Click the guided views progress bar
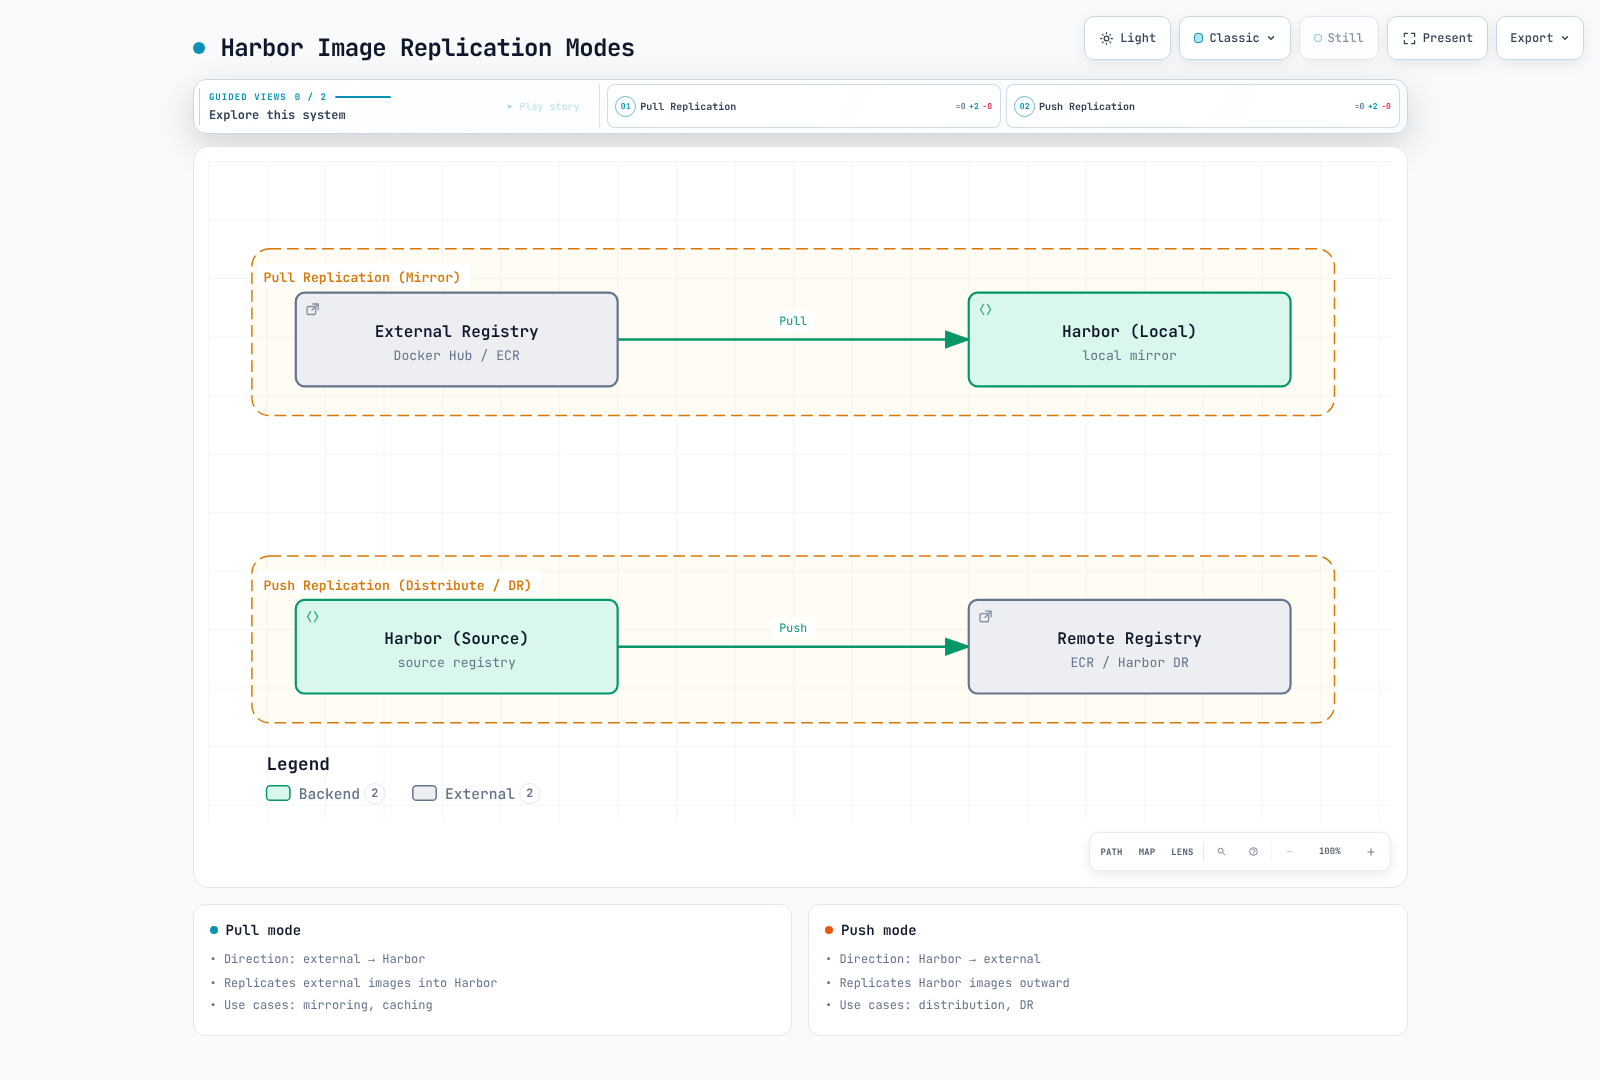 pos(363,97)
